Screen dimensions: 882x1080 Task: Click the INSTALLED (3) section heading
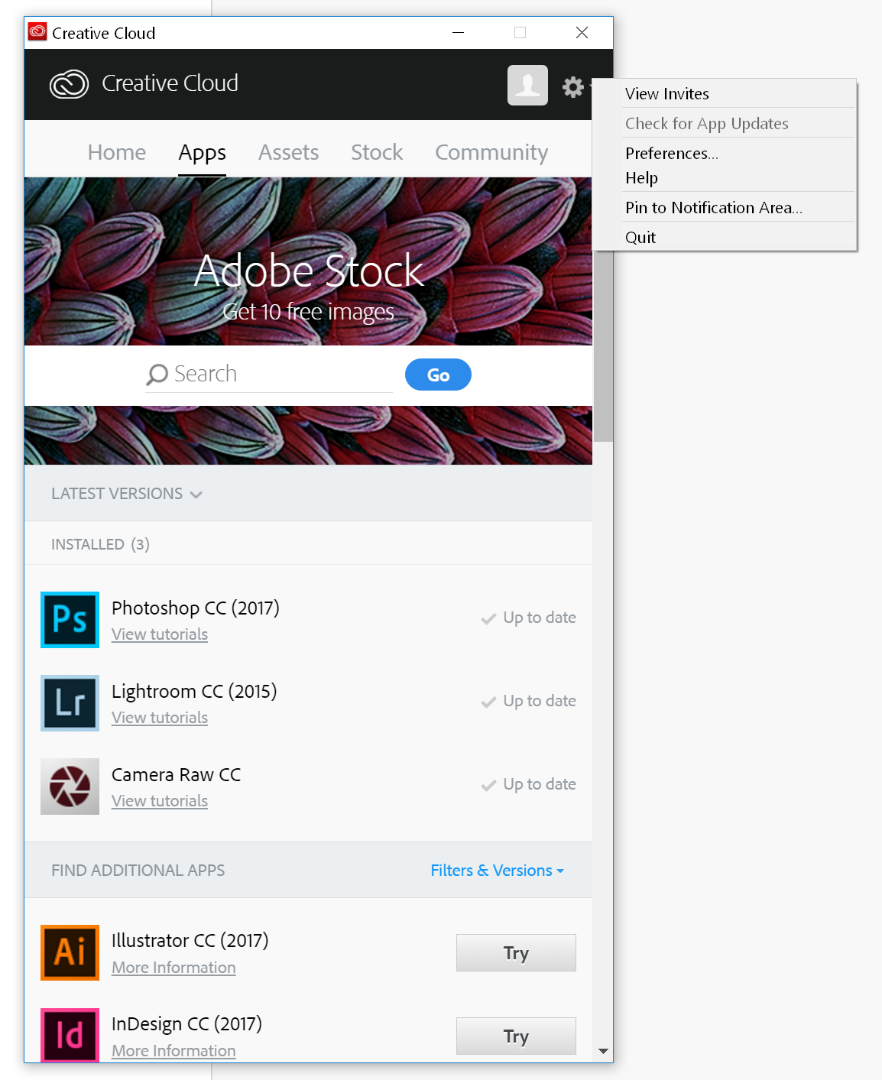(101, 544)
